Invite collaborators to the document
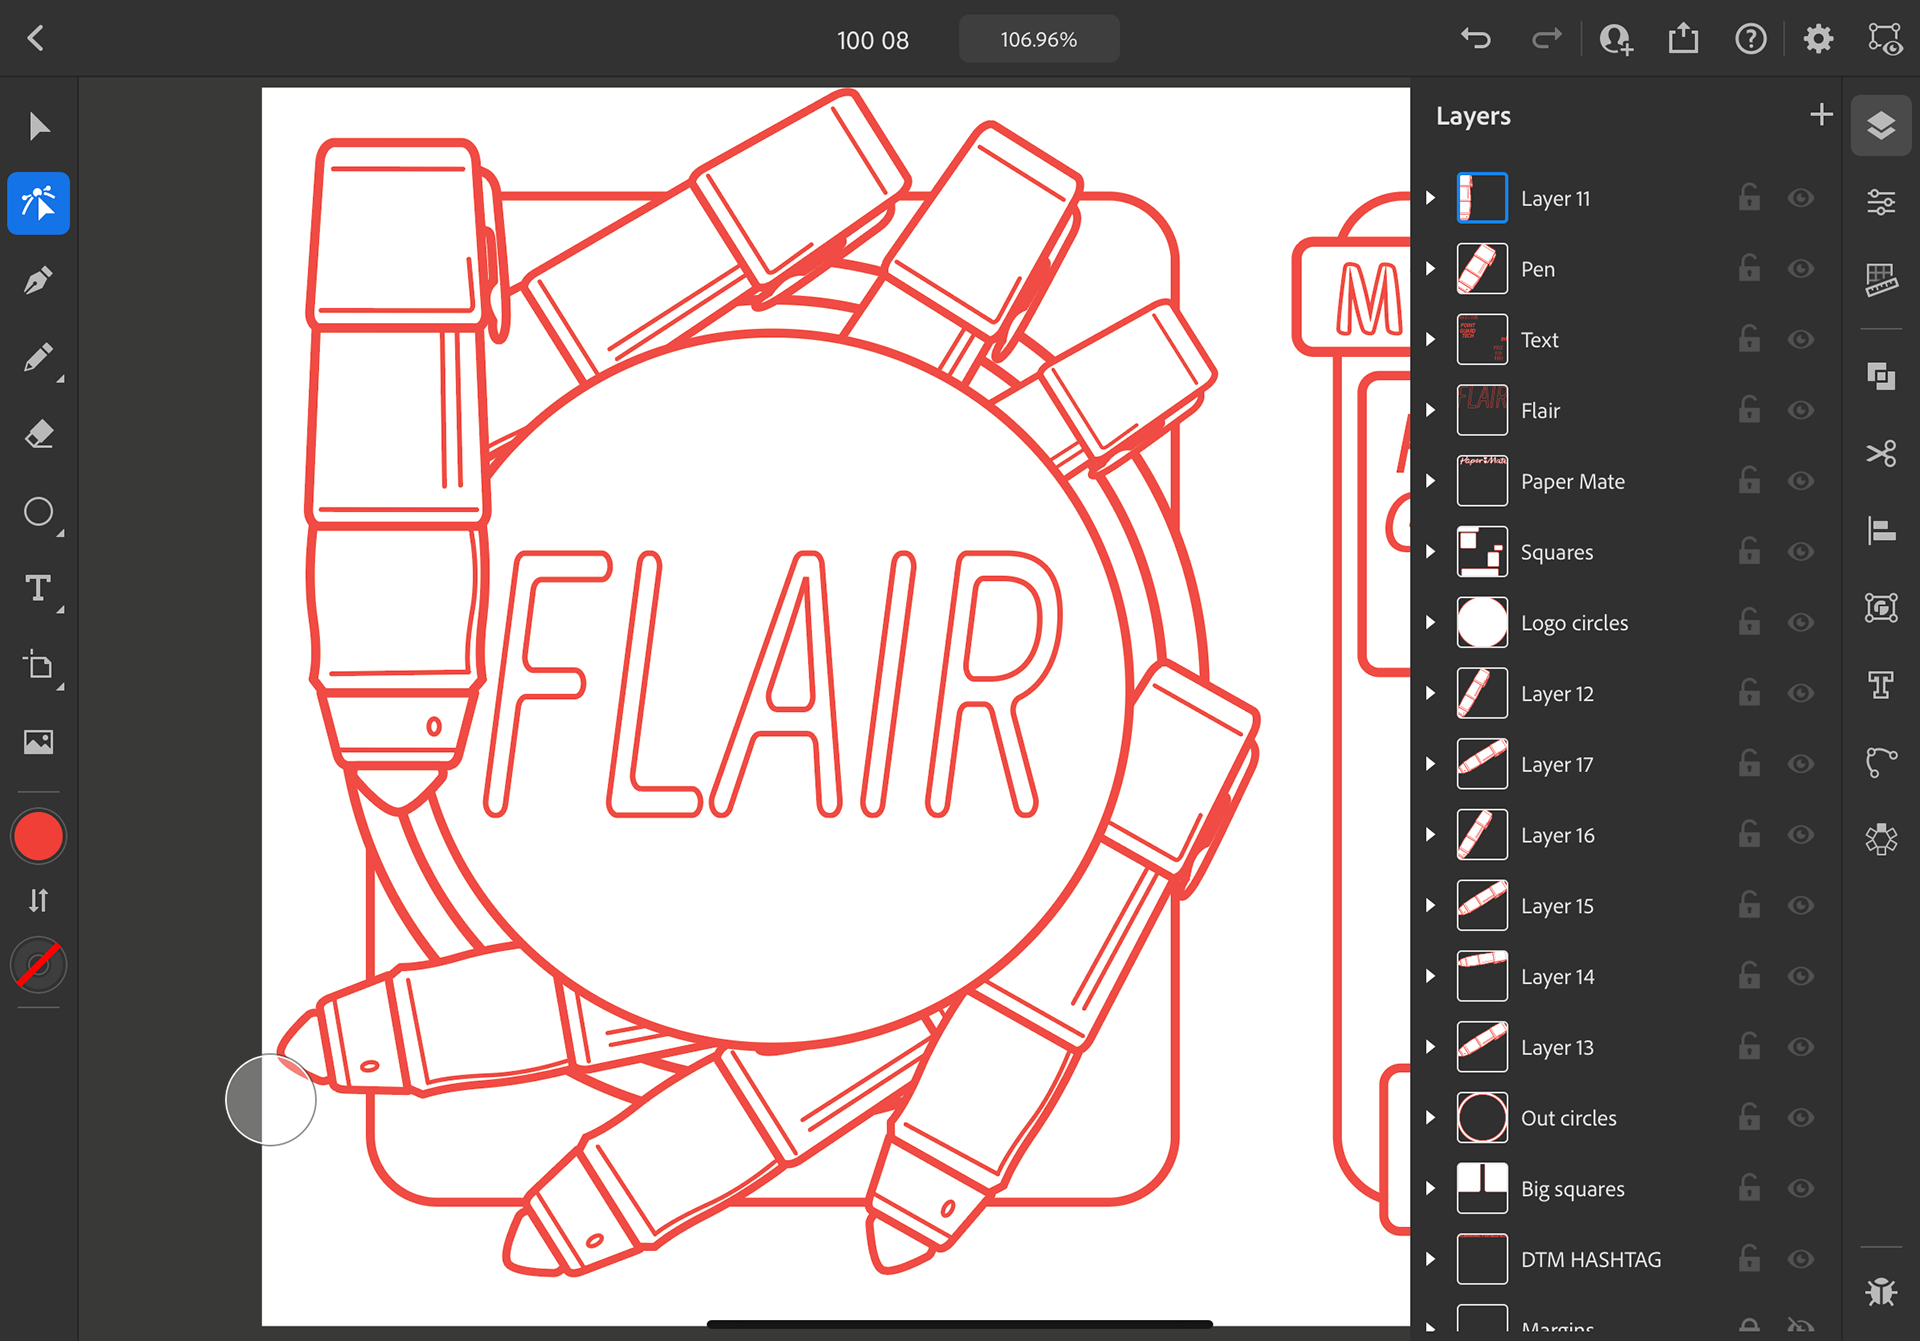Image resolution: width=1920 pixels, height=1341 pixels. 1616,39
